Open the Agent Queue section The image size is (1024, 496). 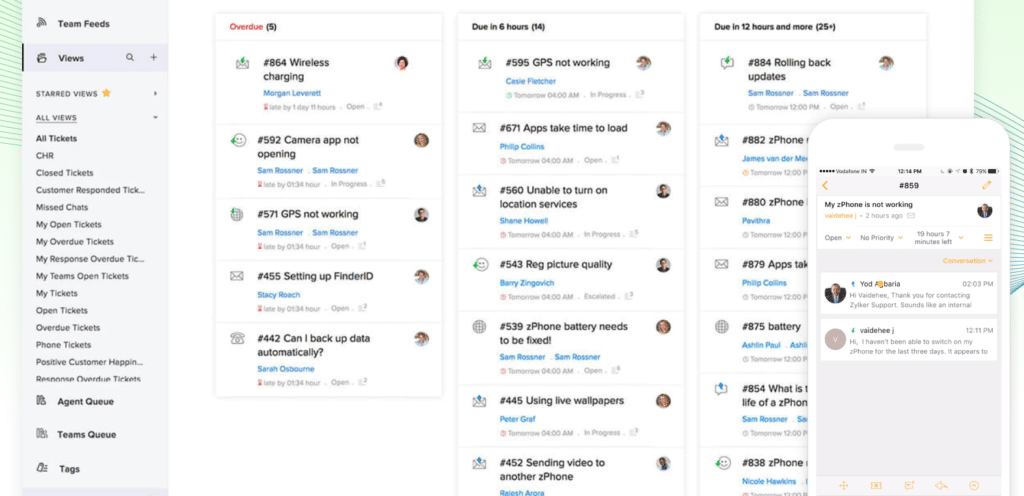(85, 401)
